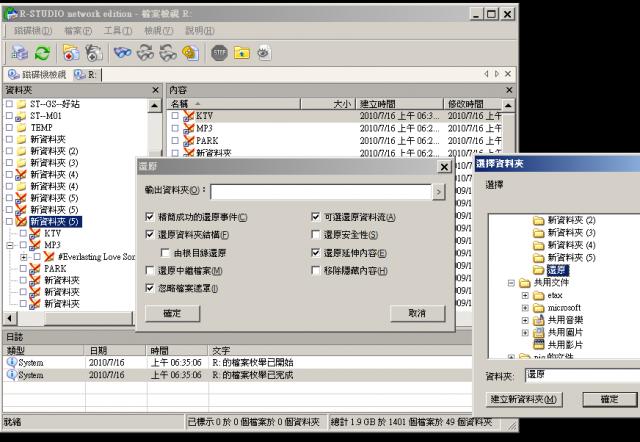Click the 共用圖片 pictures folder icon

coord(539,332)
